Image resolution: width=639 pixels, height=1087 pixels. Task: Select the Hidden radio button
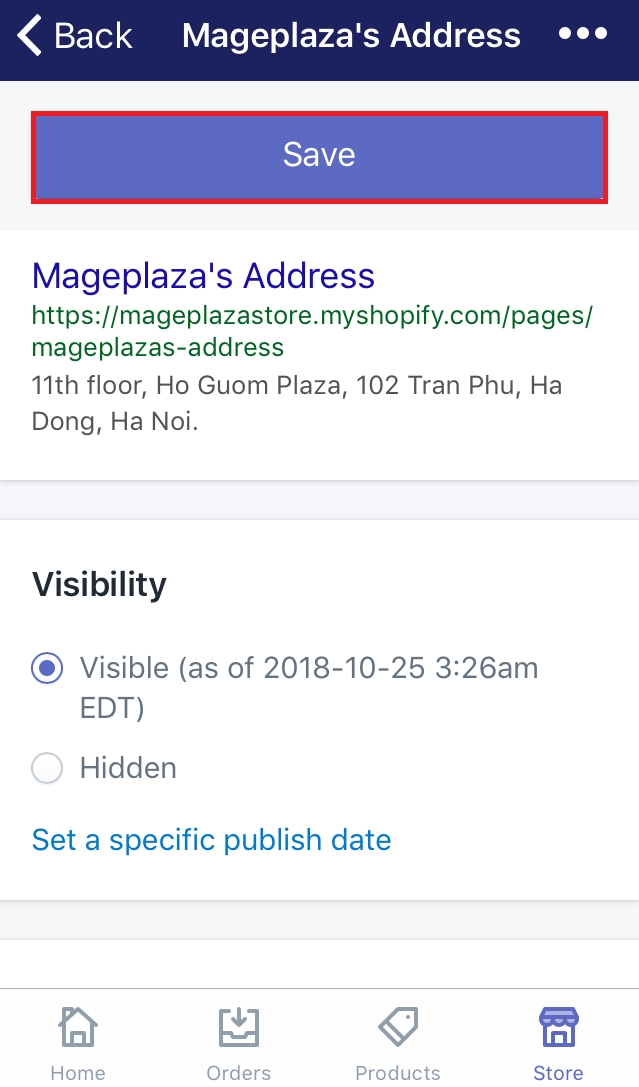click(47, 768)
